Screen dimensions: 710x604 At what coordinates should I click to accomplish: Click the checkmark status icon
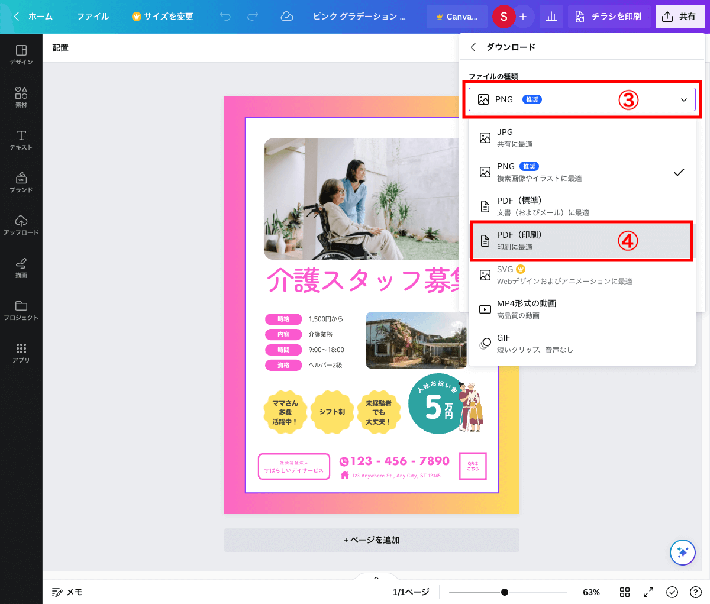[x=672, y=592]
